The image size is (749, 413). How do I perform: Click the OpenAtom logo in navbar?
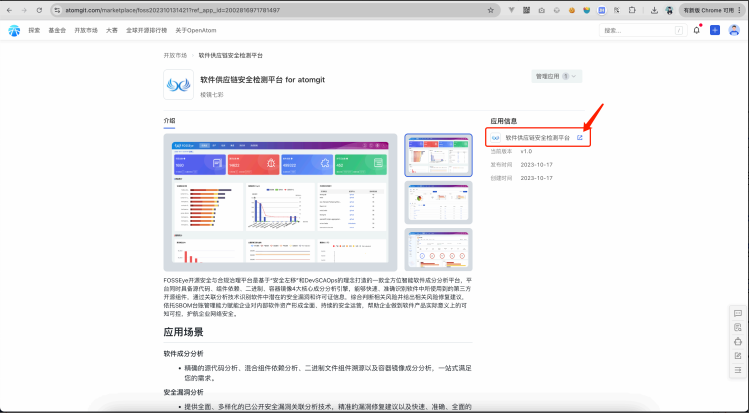click(14, 31)
